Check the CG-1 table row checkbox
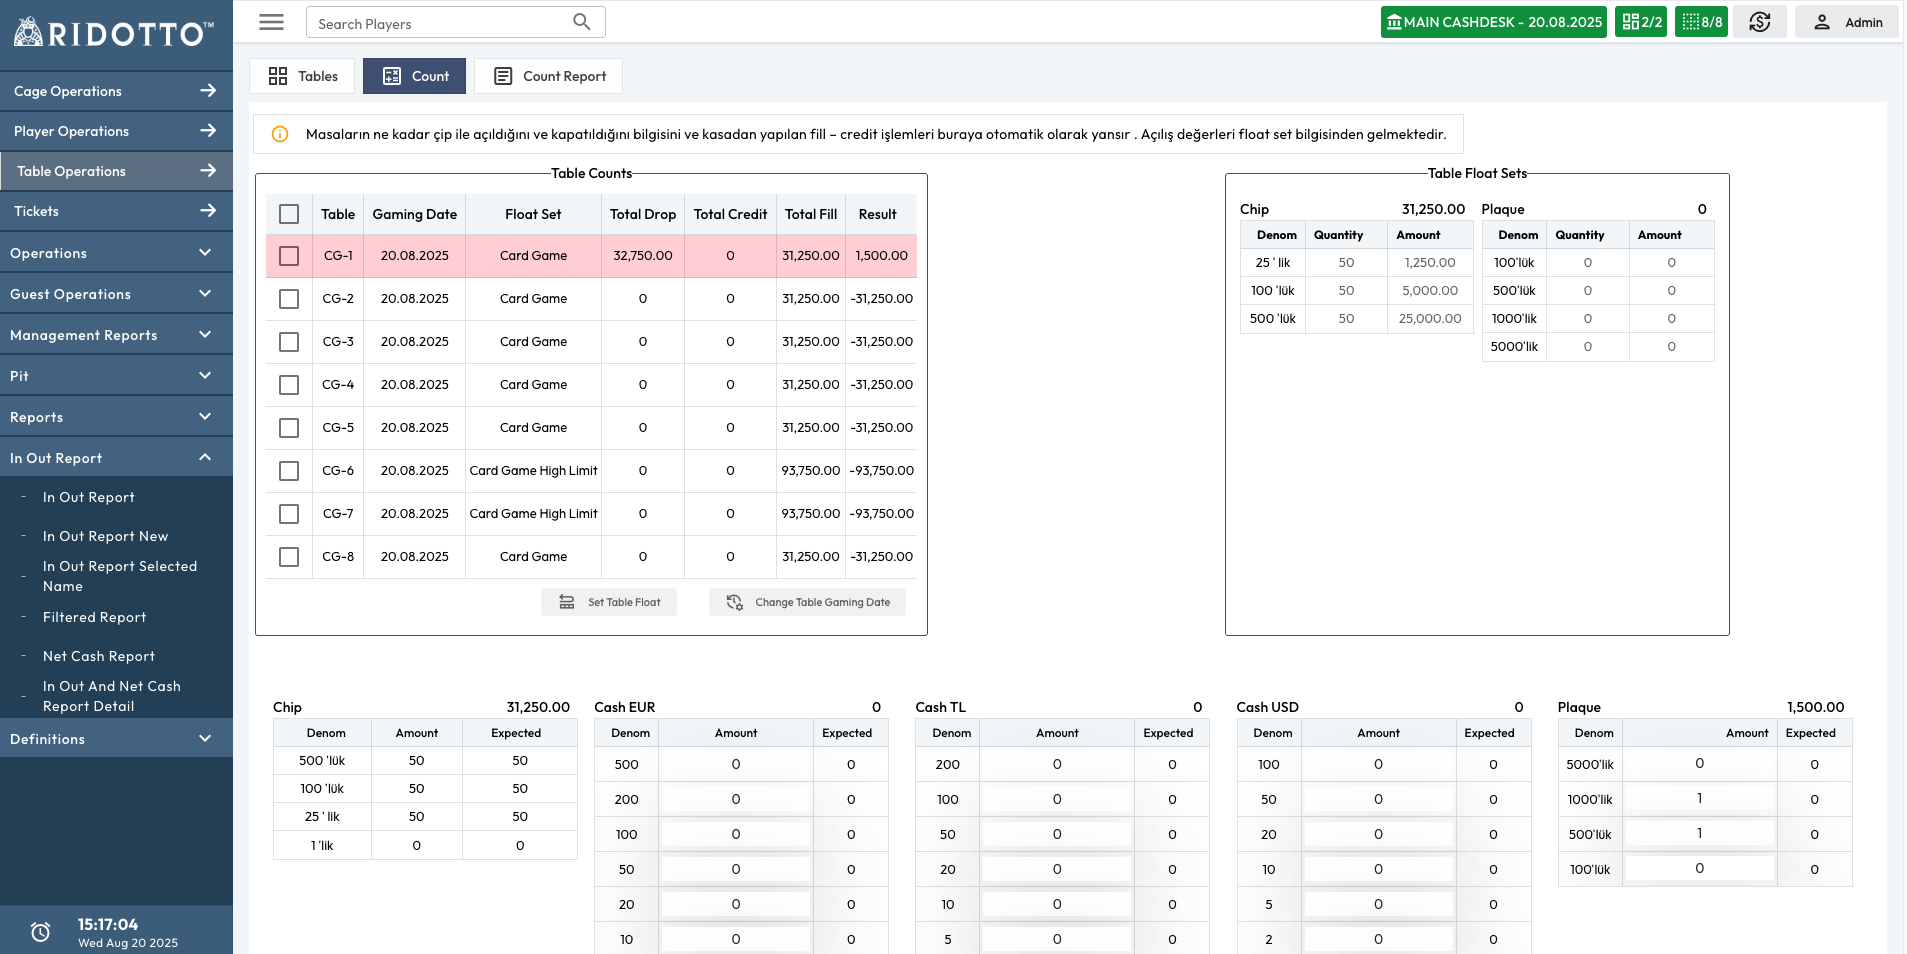 click(289, 256)
